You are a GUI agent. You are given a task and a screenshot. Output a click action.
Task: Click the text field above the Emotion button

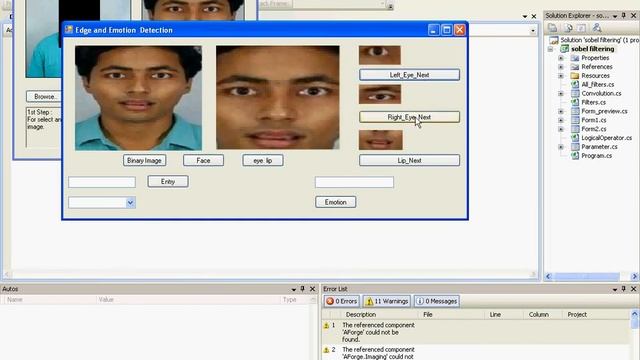pyautogui.click(x=354, y=182)
